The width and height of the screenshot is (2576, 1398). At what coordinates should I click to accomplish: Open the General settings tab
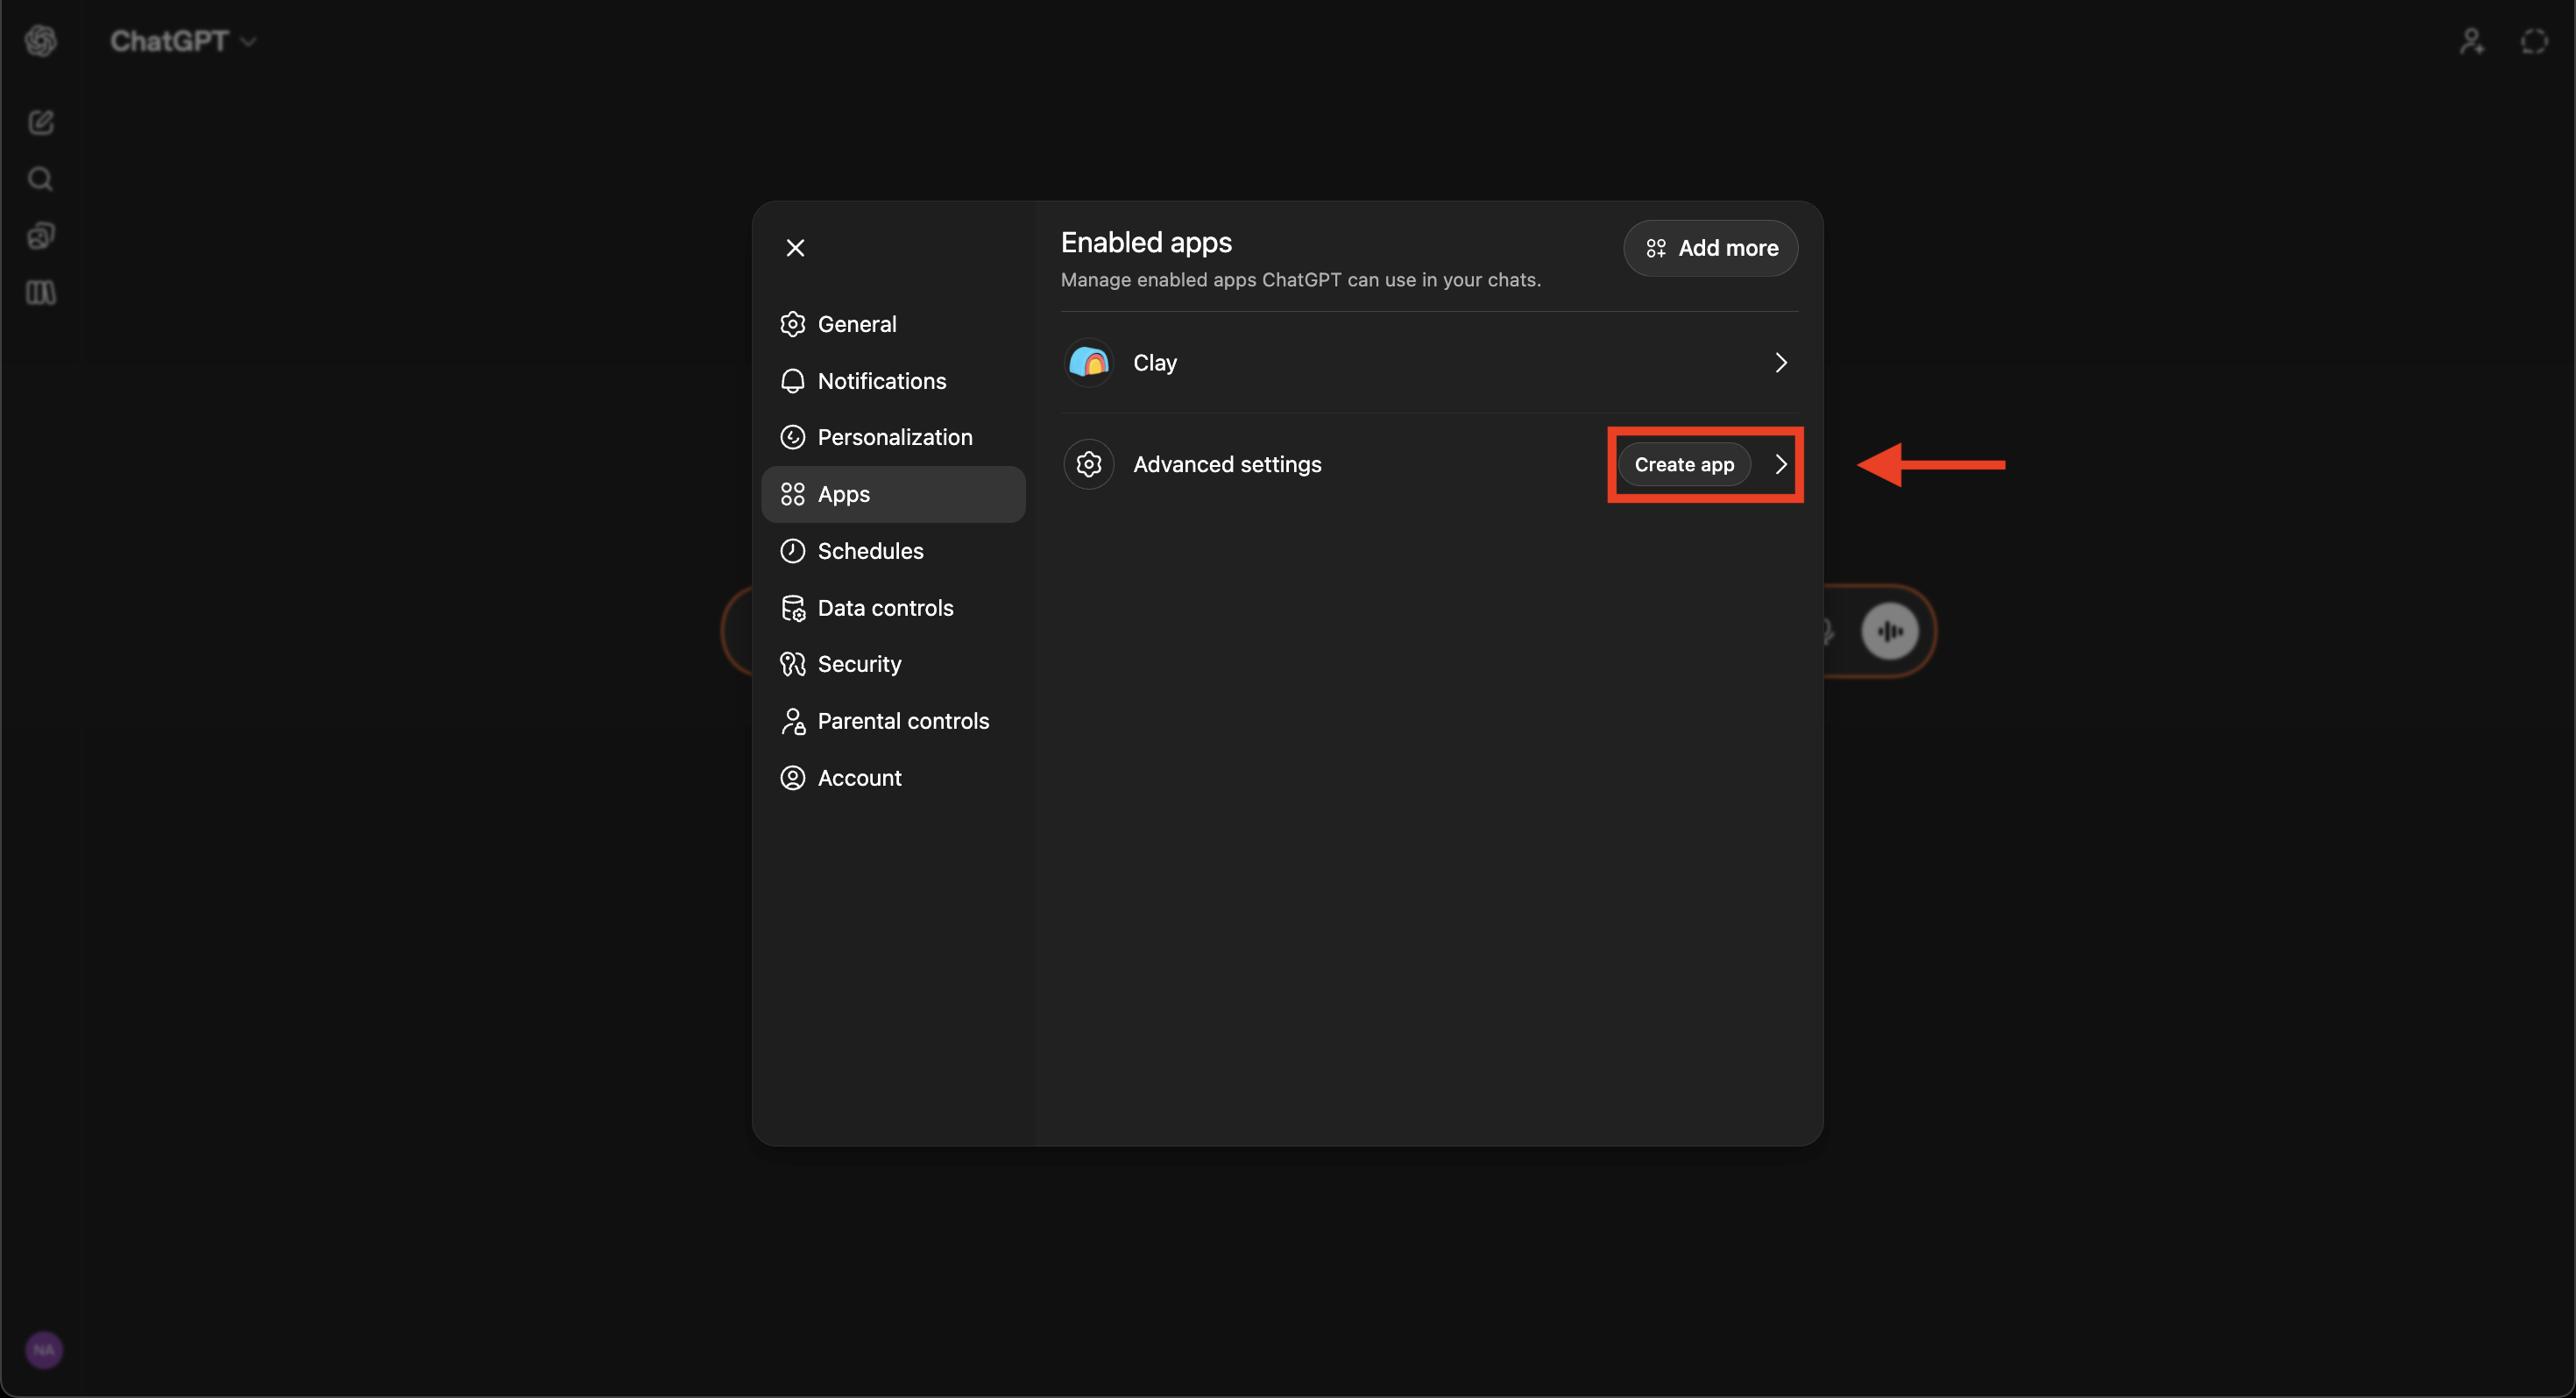click(x=893, y=324)
